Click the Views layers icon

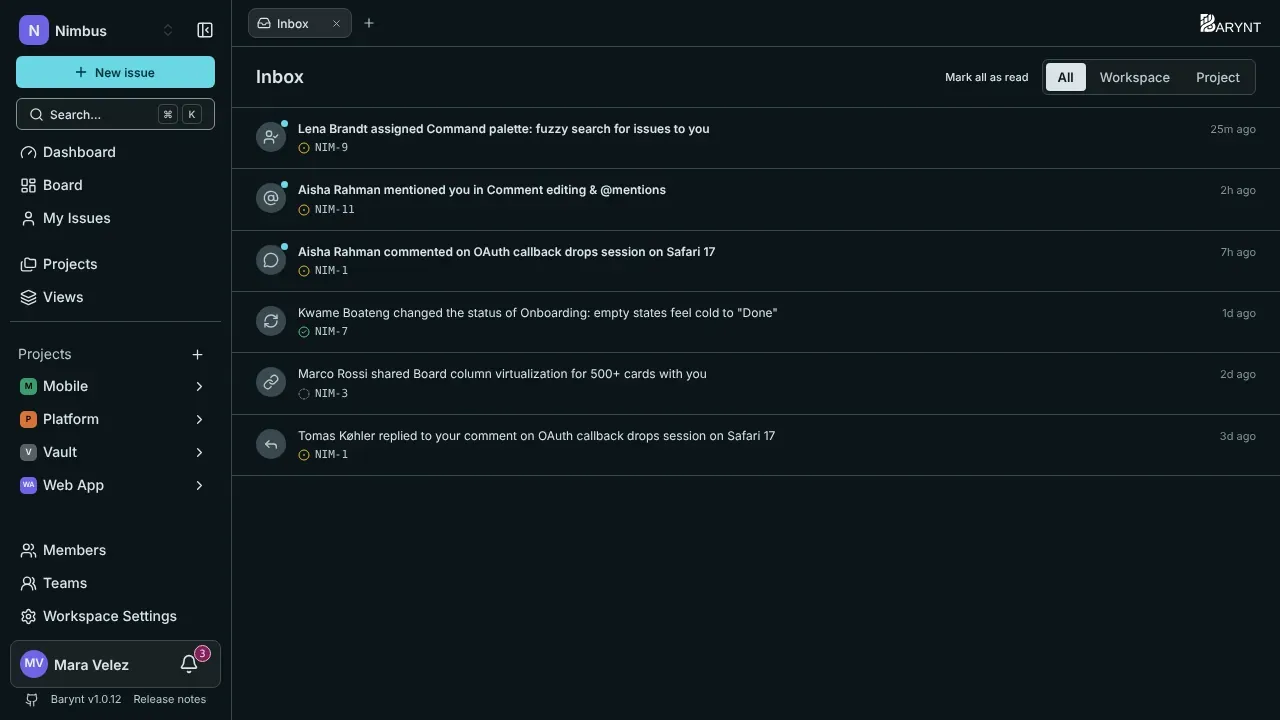coord(28,297)
